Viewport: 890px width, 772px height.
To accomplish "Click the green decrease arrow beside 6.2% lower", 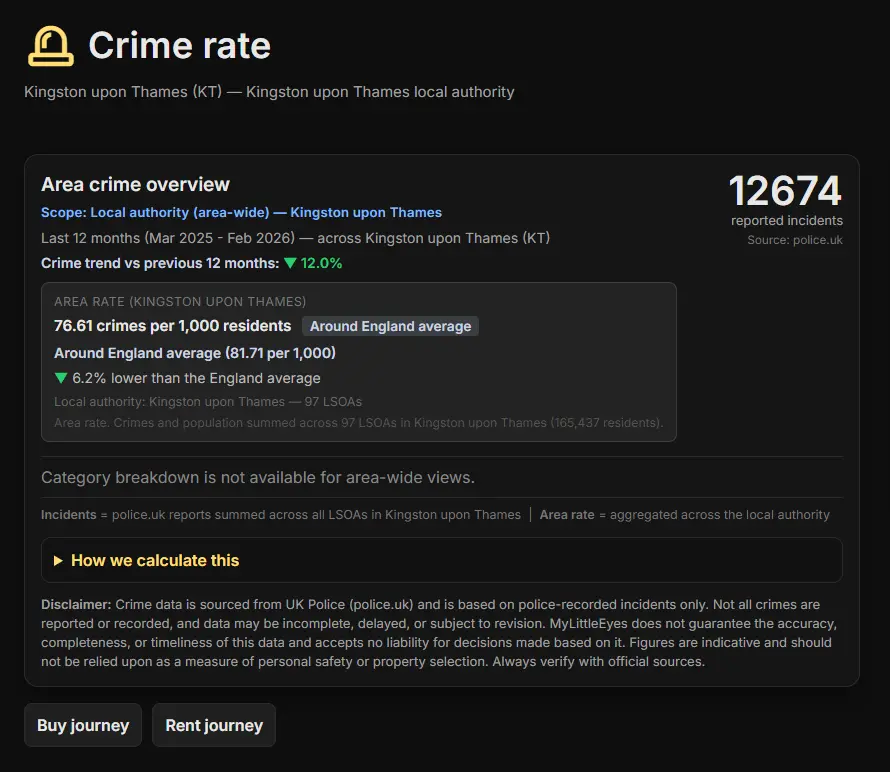I will 60,378.
